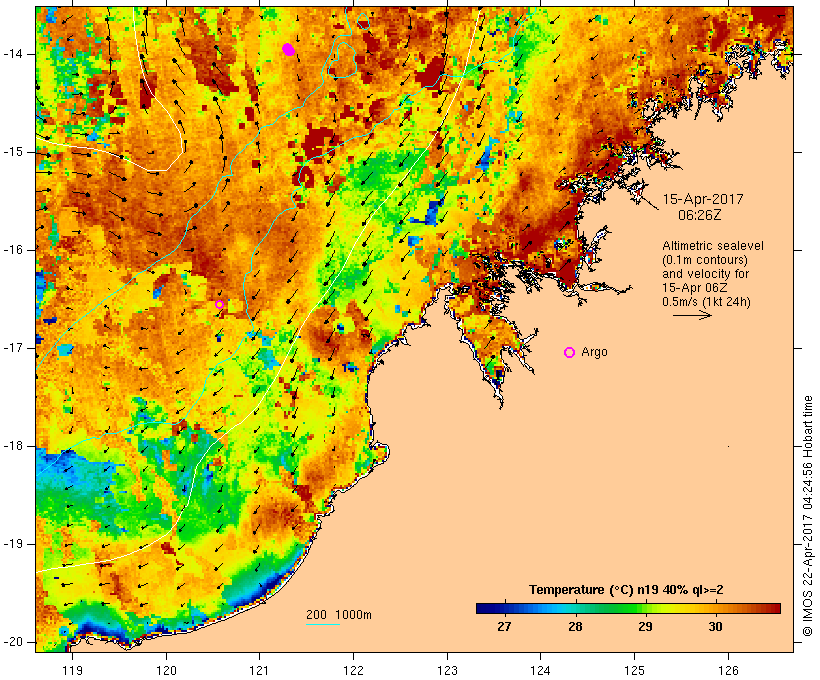The height and width of the screenshot is (680, 820).
Task: Click the '28' colorbar label
Action: pos(575,626)
